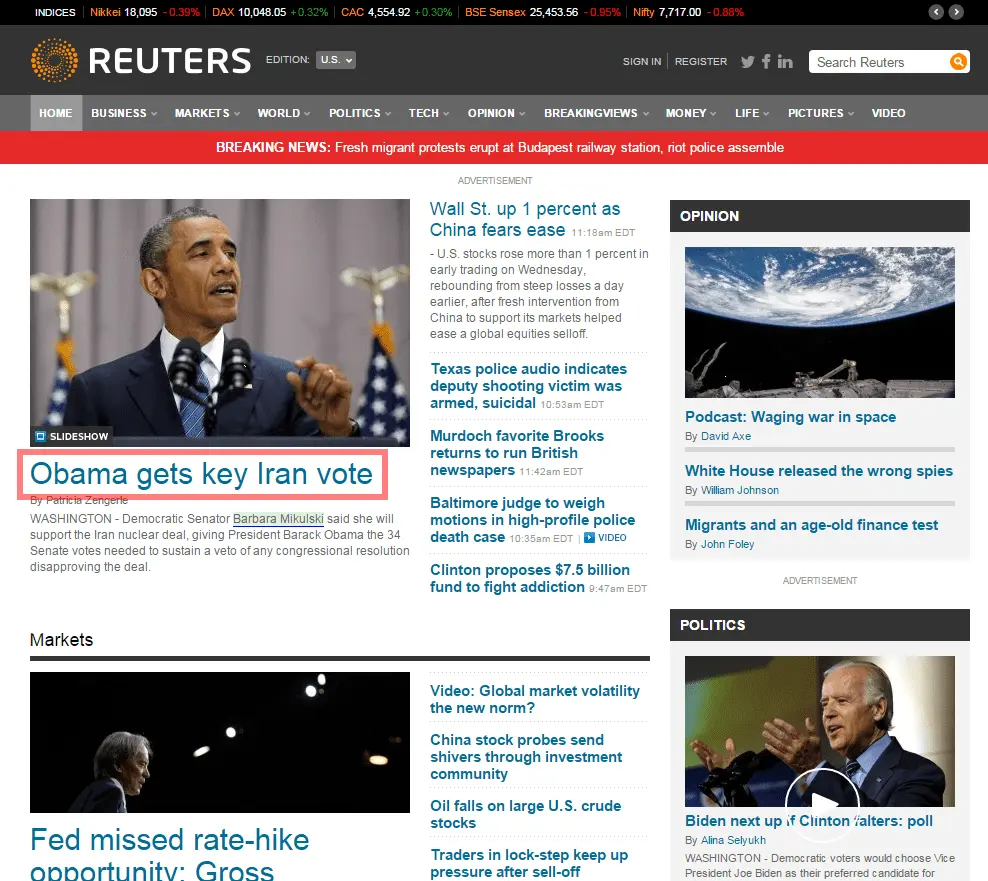Open 'White House released the wrong spies'
The image size is (988, 881).
pyautogui.click(x=819, y=471)
